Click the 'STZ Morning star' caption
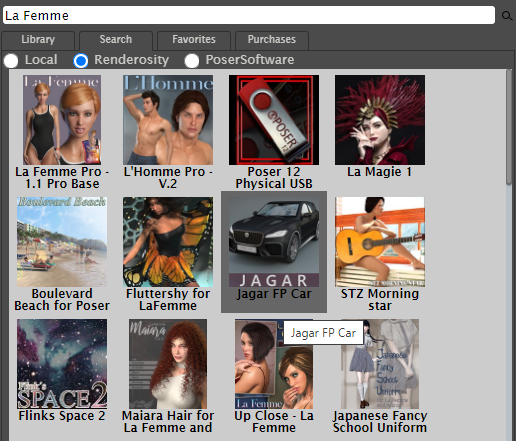Screen dimensions: 516x441 click(380, 300)
